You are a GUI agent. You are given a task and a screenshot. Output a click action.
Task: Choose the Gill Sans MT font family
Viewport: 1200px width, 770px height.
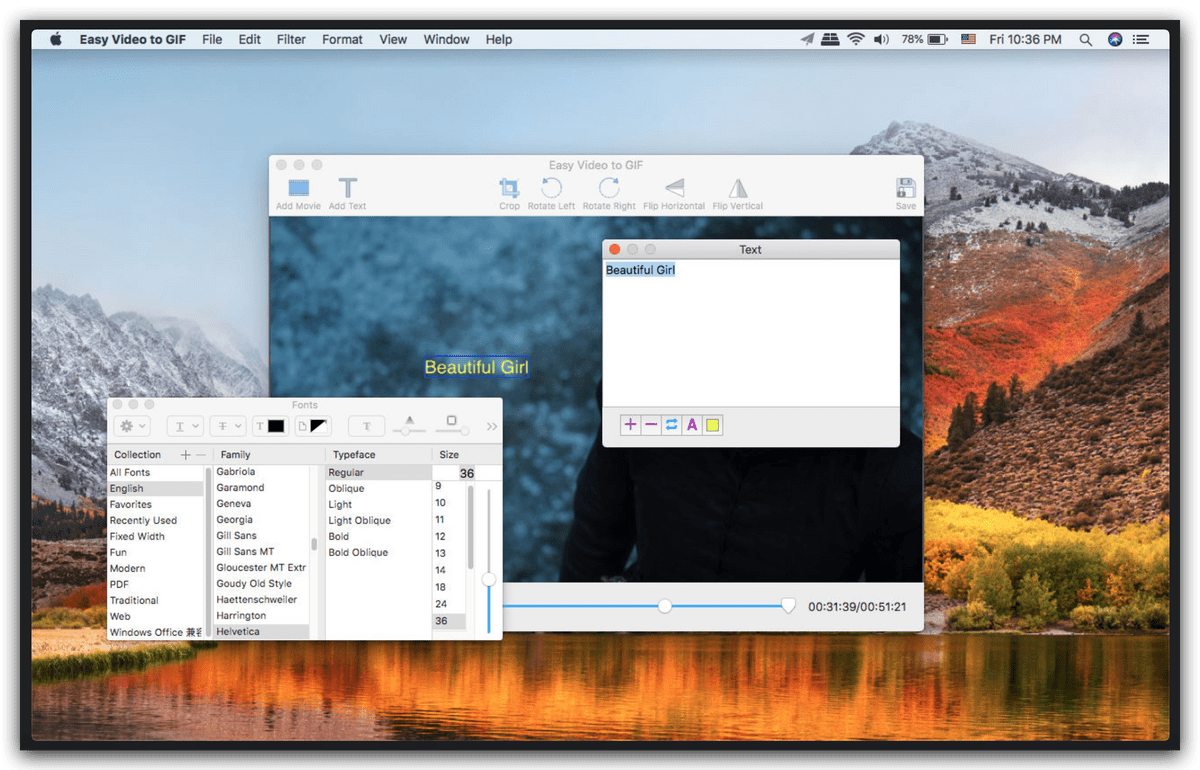tap(262, 551)
